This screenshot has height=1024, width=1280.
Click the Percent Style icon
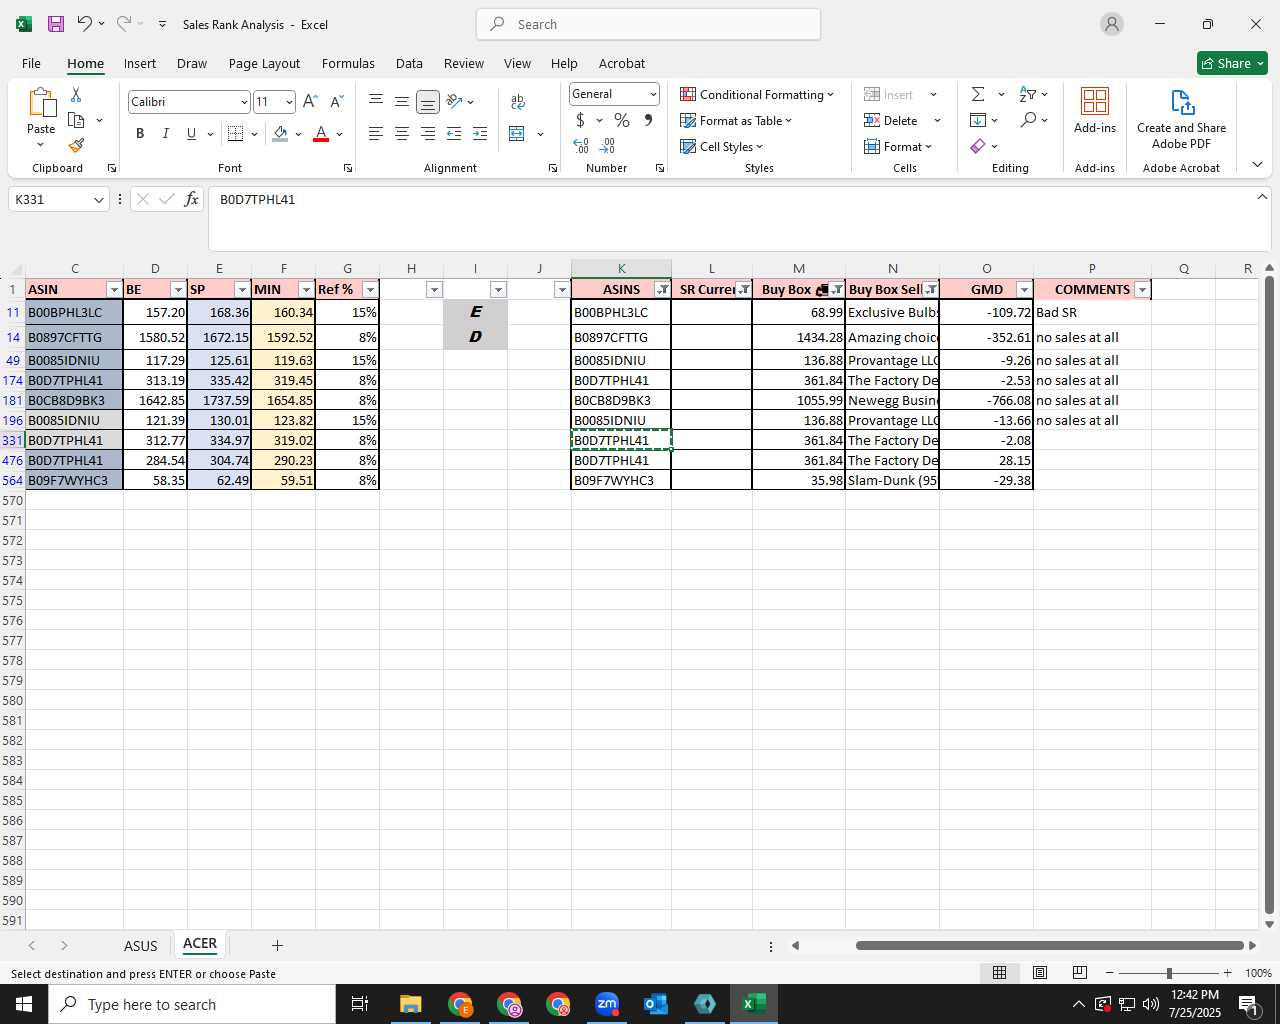622,120
